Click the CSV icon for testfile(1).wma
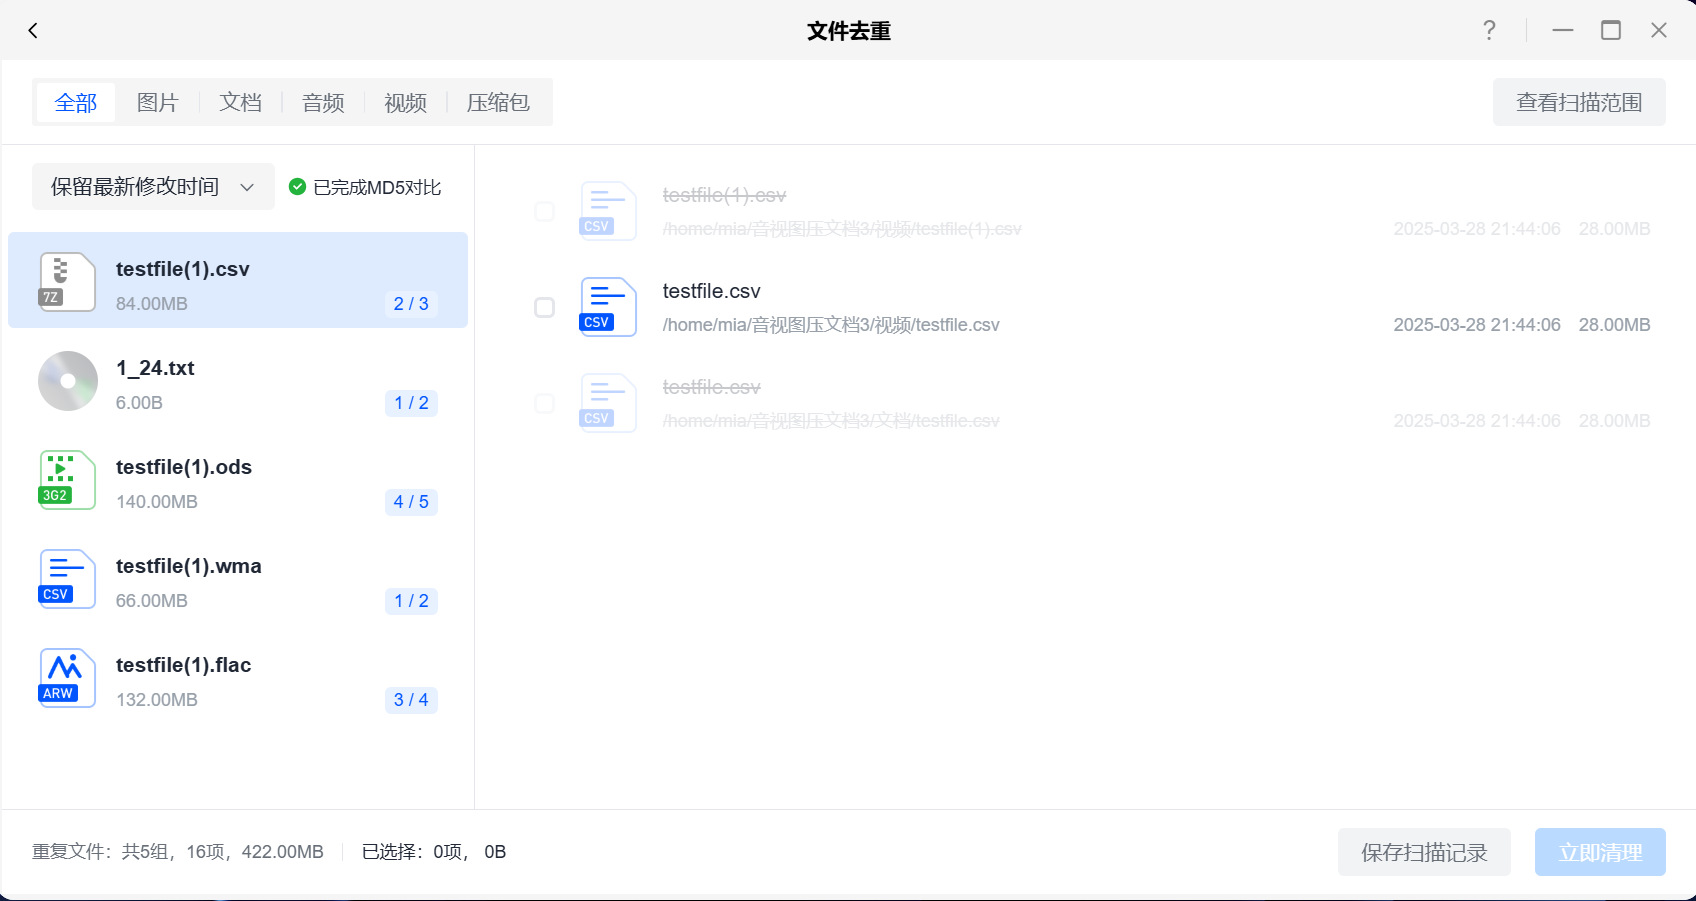 67,579
